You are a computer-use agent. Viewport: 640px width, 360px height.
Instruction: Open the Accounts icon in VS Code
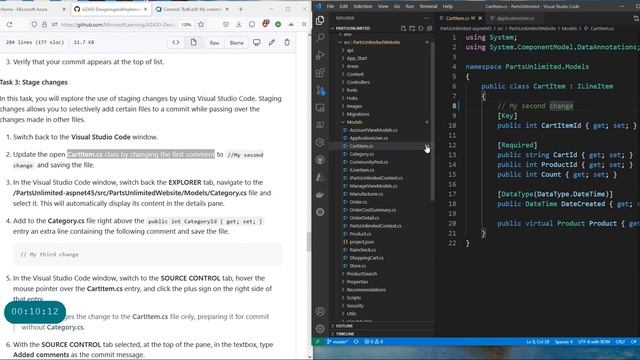[320, 311]
